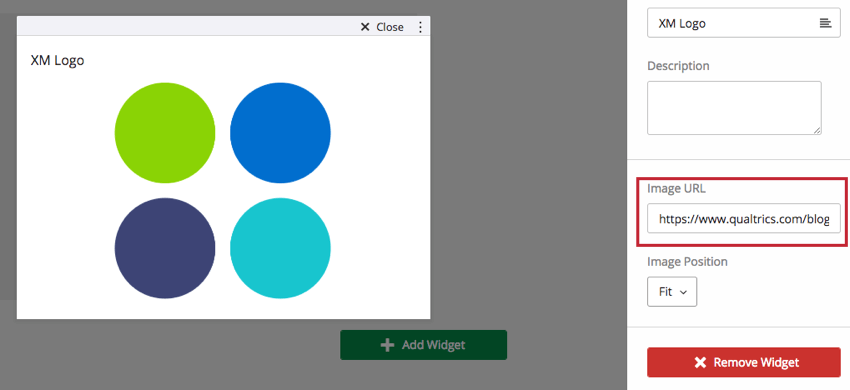Click the text alignment icon in title field

(825, 23)
